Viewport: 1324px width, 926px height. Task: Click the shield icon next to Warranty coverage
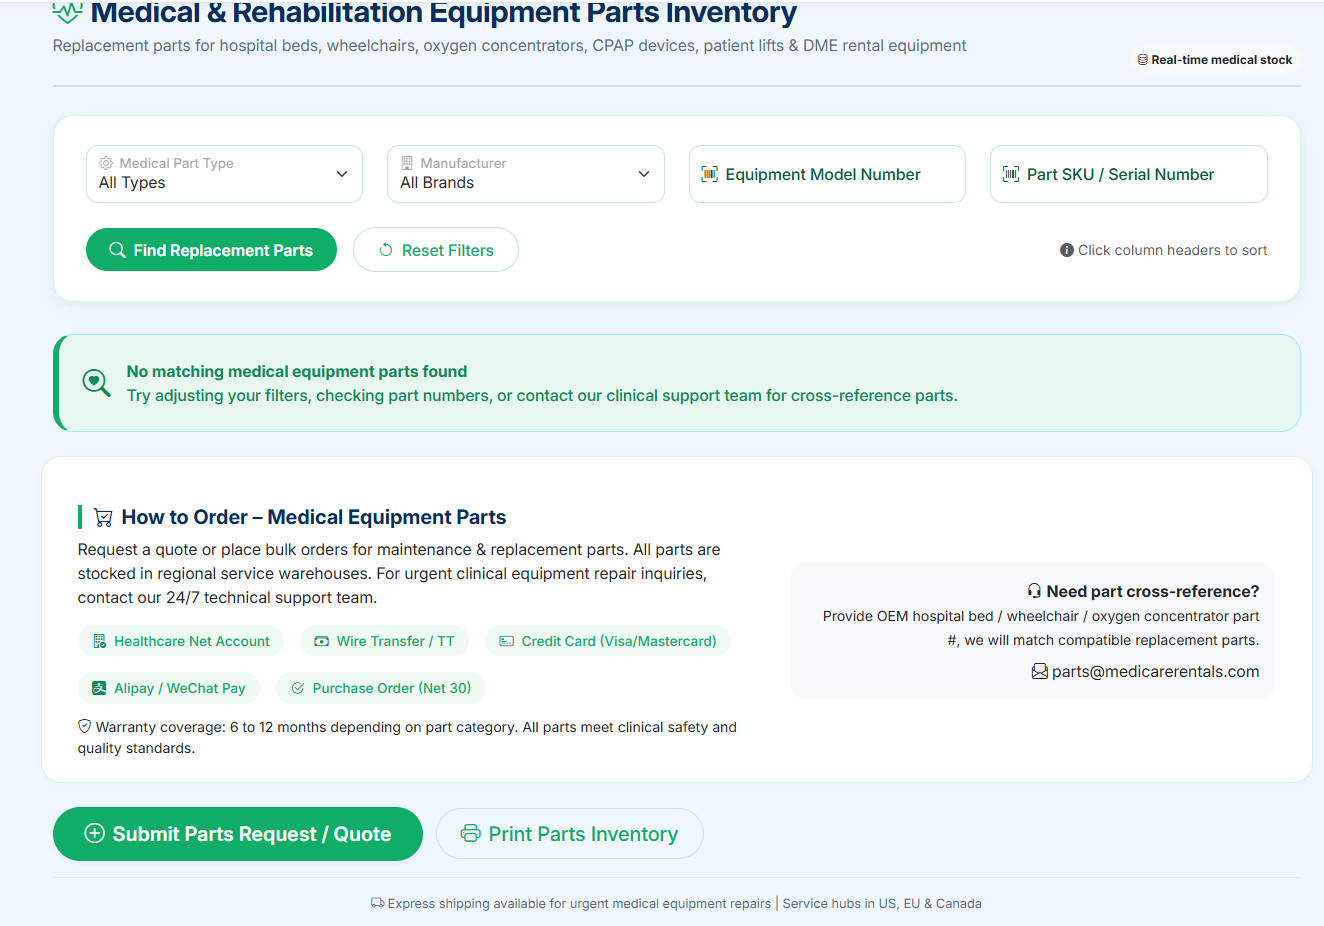click(x=85, y=726)
